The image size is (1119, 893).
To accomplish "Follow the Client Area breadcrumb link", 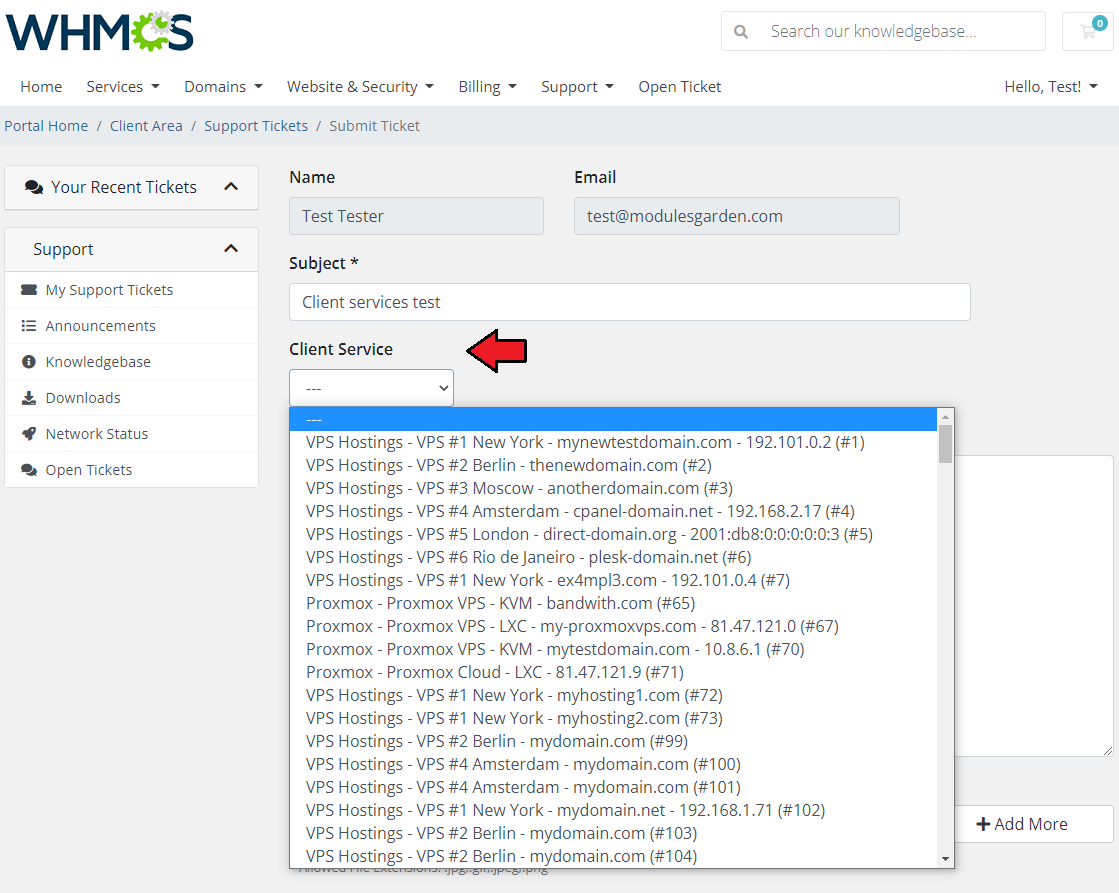I will 146,126.
